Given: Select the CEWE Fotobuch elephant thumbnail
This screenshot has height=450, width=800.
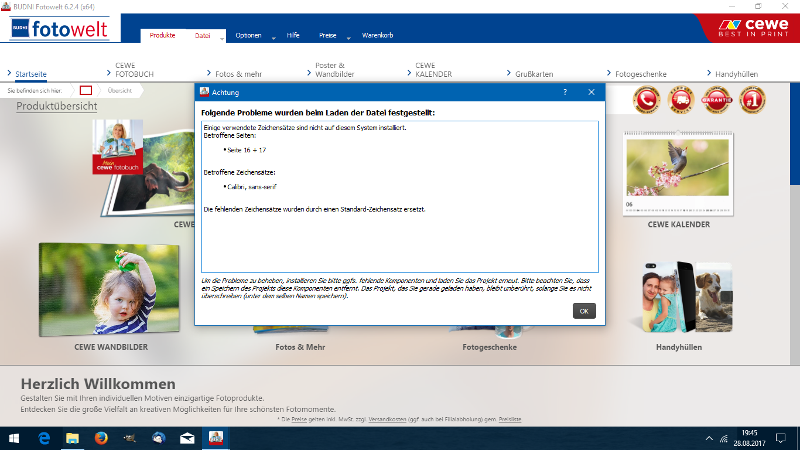Looking at the screenshot, I should tap(145, 167).
